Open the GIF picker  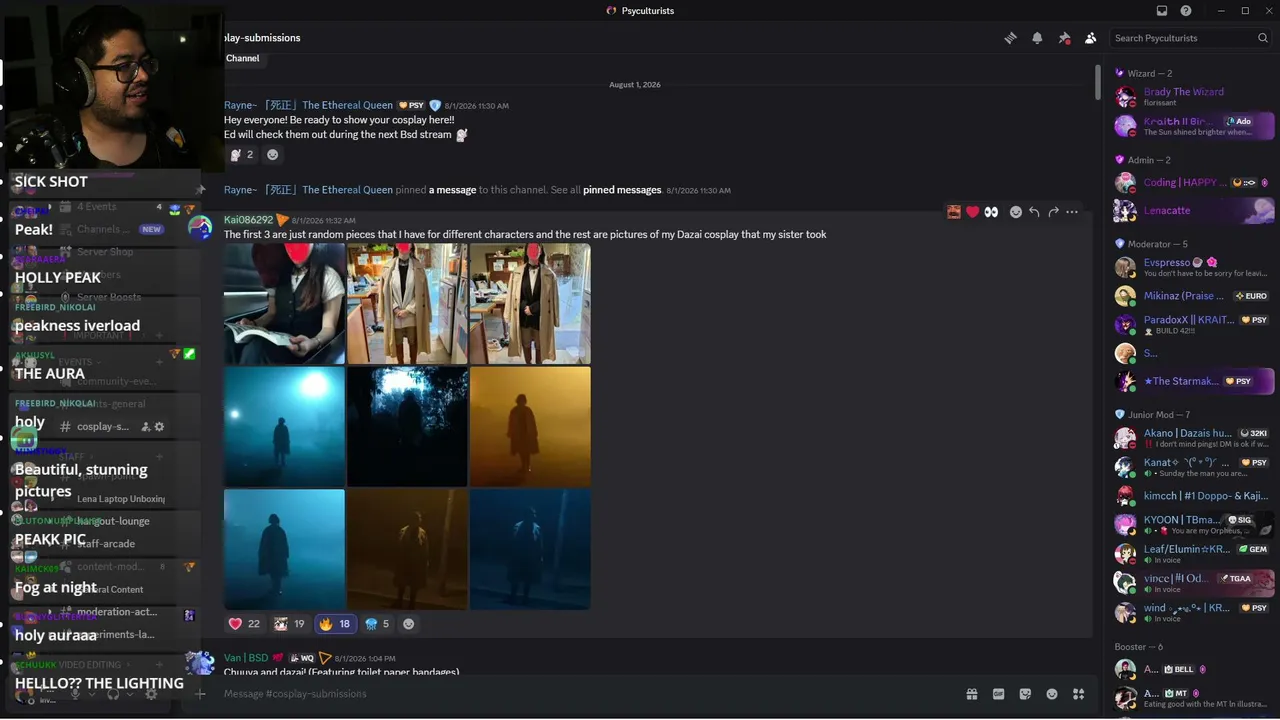click(998, 694)
